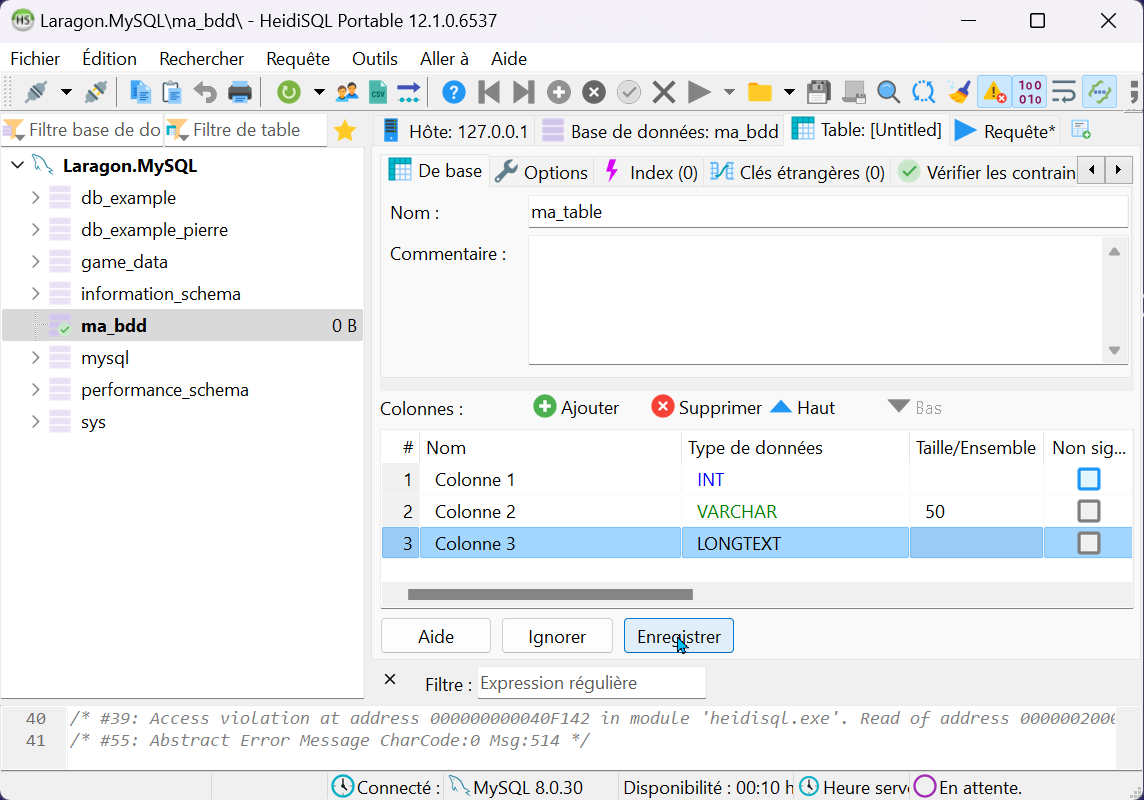The image size is (1144, 800).
Task: Switch to the Options tab
Action: (543, 172)
